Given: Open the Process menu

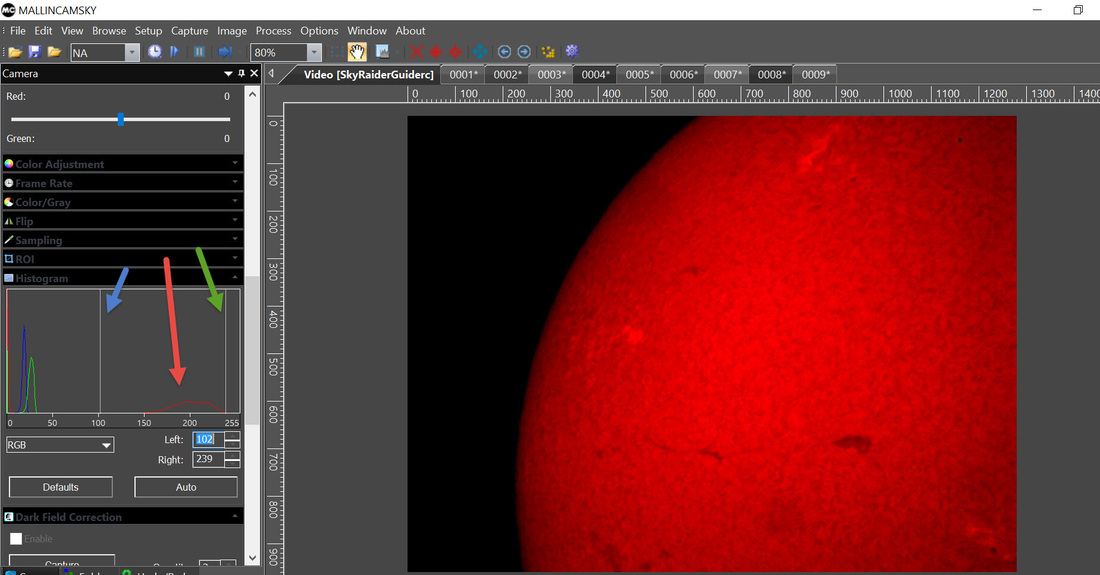Looking at the screenshot, I should point(273,31).
